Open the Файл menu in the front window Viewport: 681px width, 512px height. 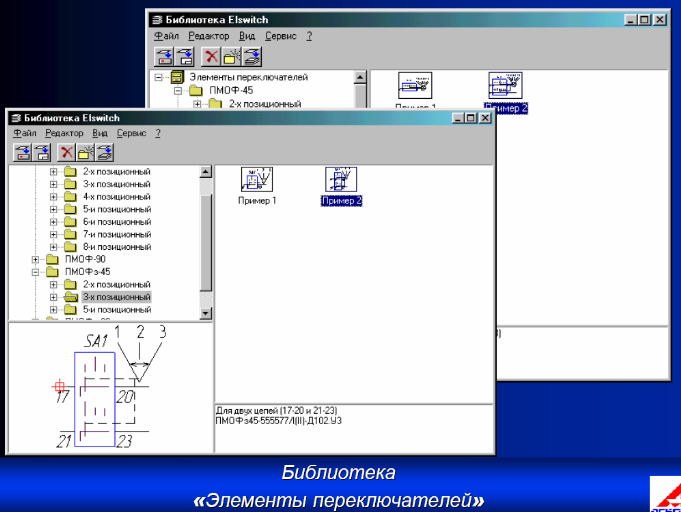pyautogui.click(x=25, y=133)
